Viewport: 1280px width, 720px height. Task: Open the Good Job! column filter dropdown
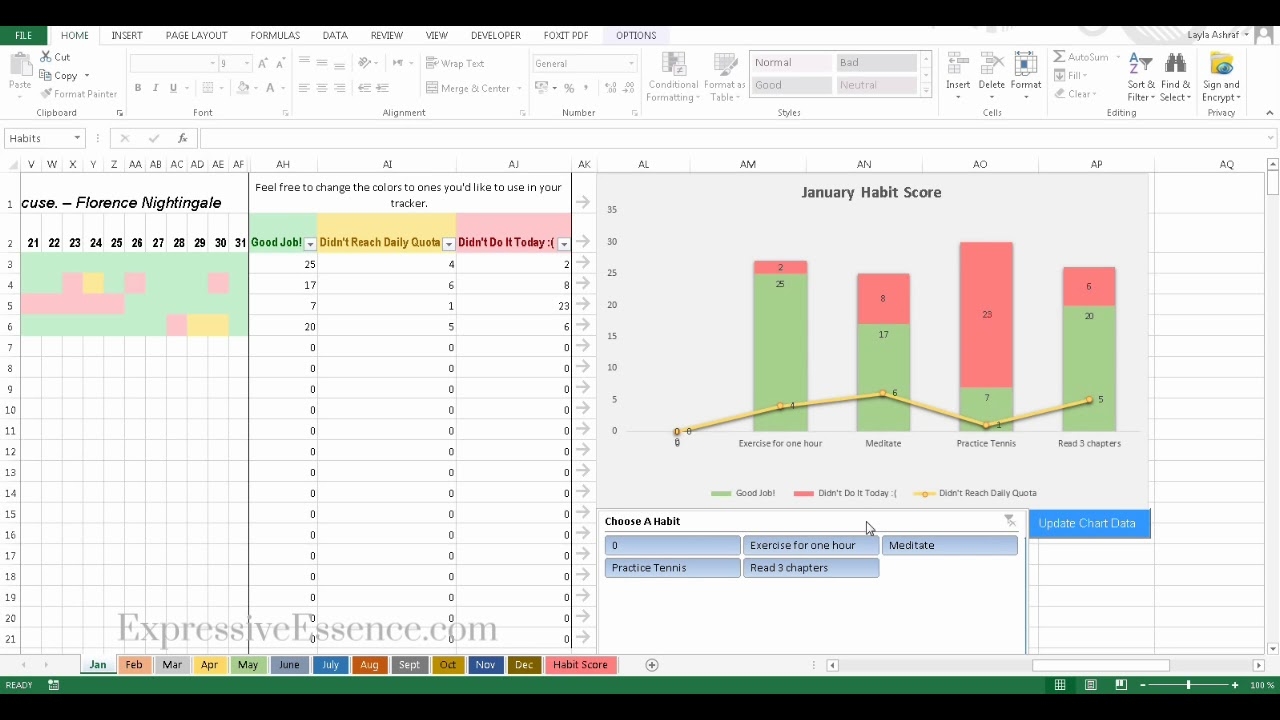[x=310, y=243]
